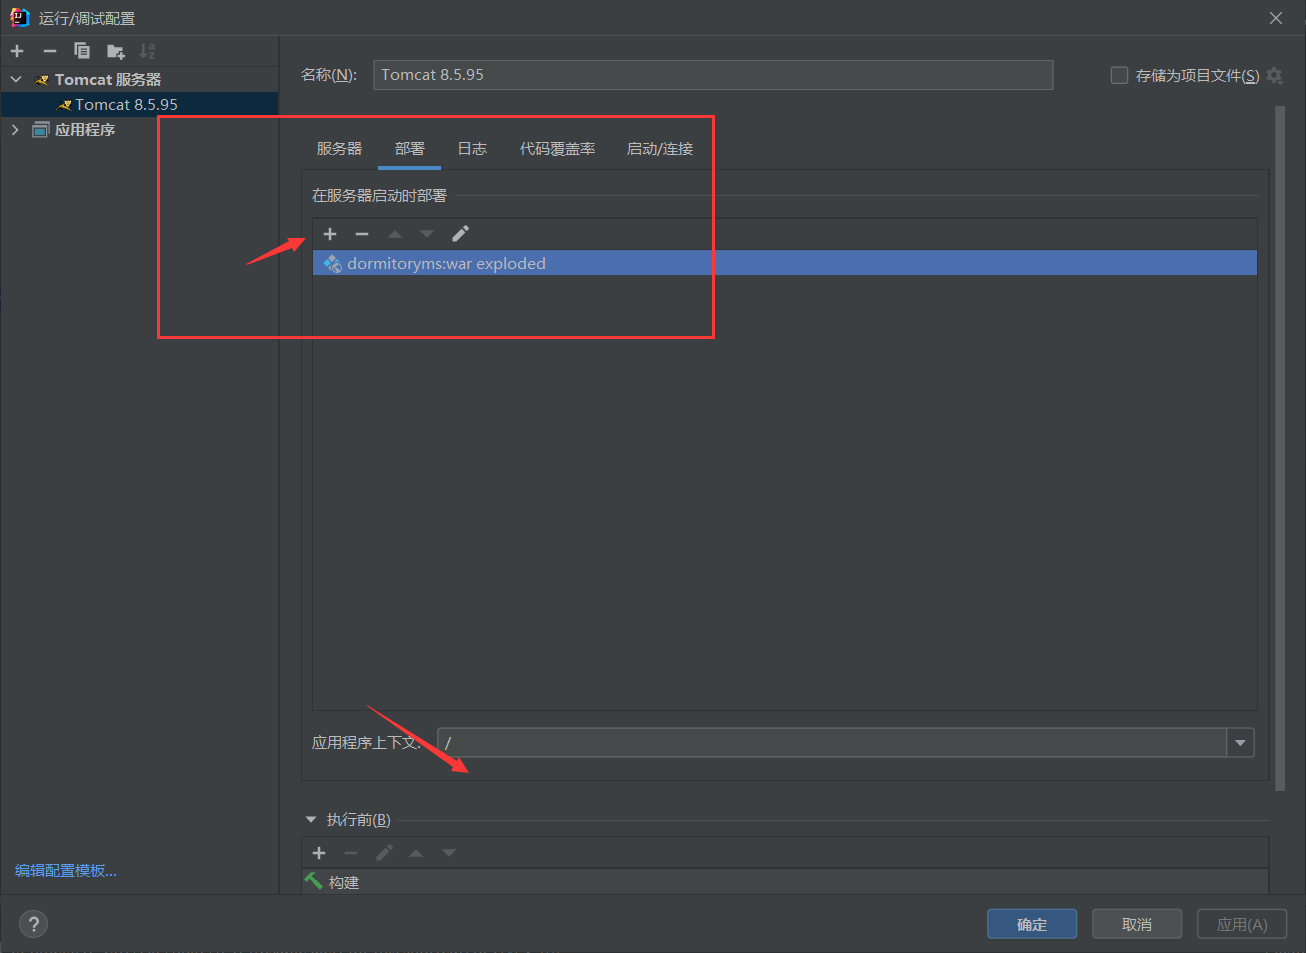This screenshot has height=953, width=1306.
Task: Switch to the 服务器 tab
Action: [339, 148]
